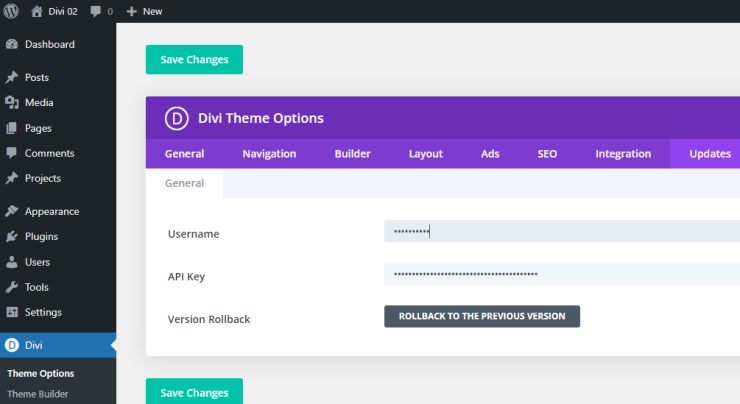The height and width of the screenshot is (404, 740).
Task: Click the Media icon in sidebar
Action: coord(12,102)
